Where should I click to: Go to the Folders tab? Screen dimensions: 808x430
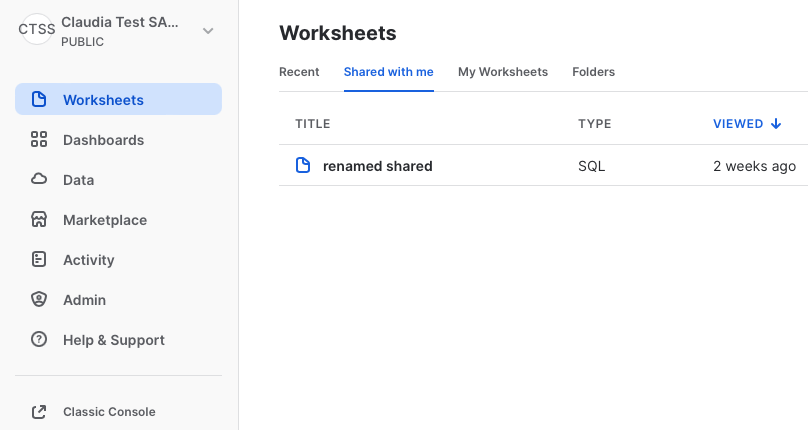[593, 72]
